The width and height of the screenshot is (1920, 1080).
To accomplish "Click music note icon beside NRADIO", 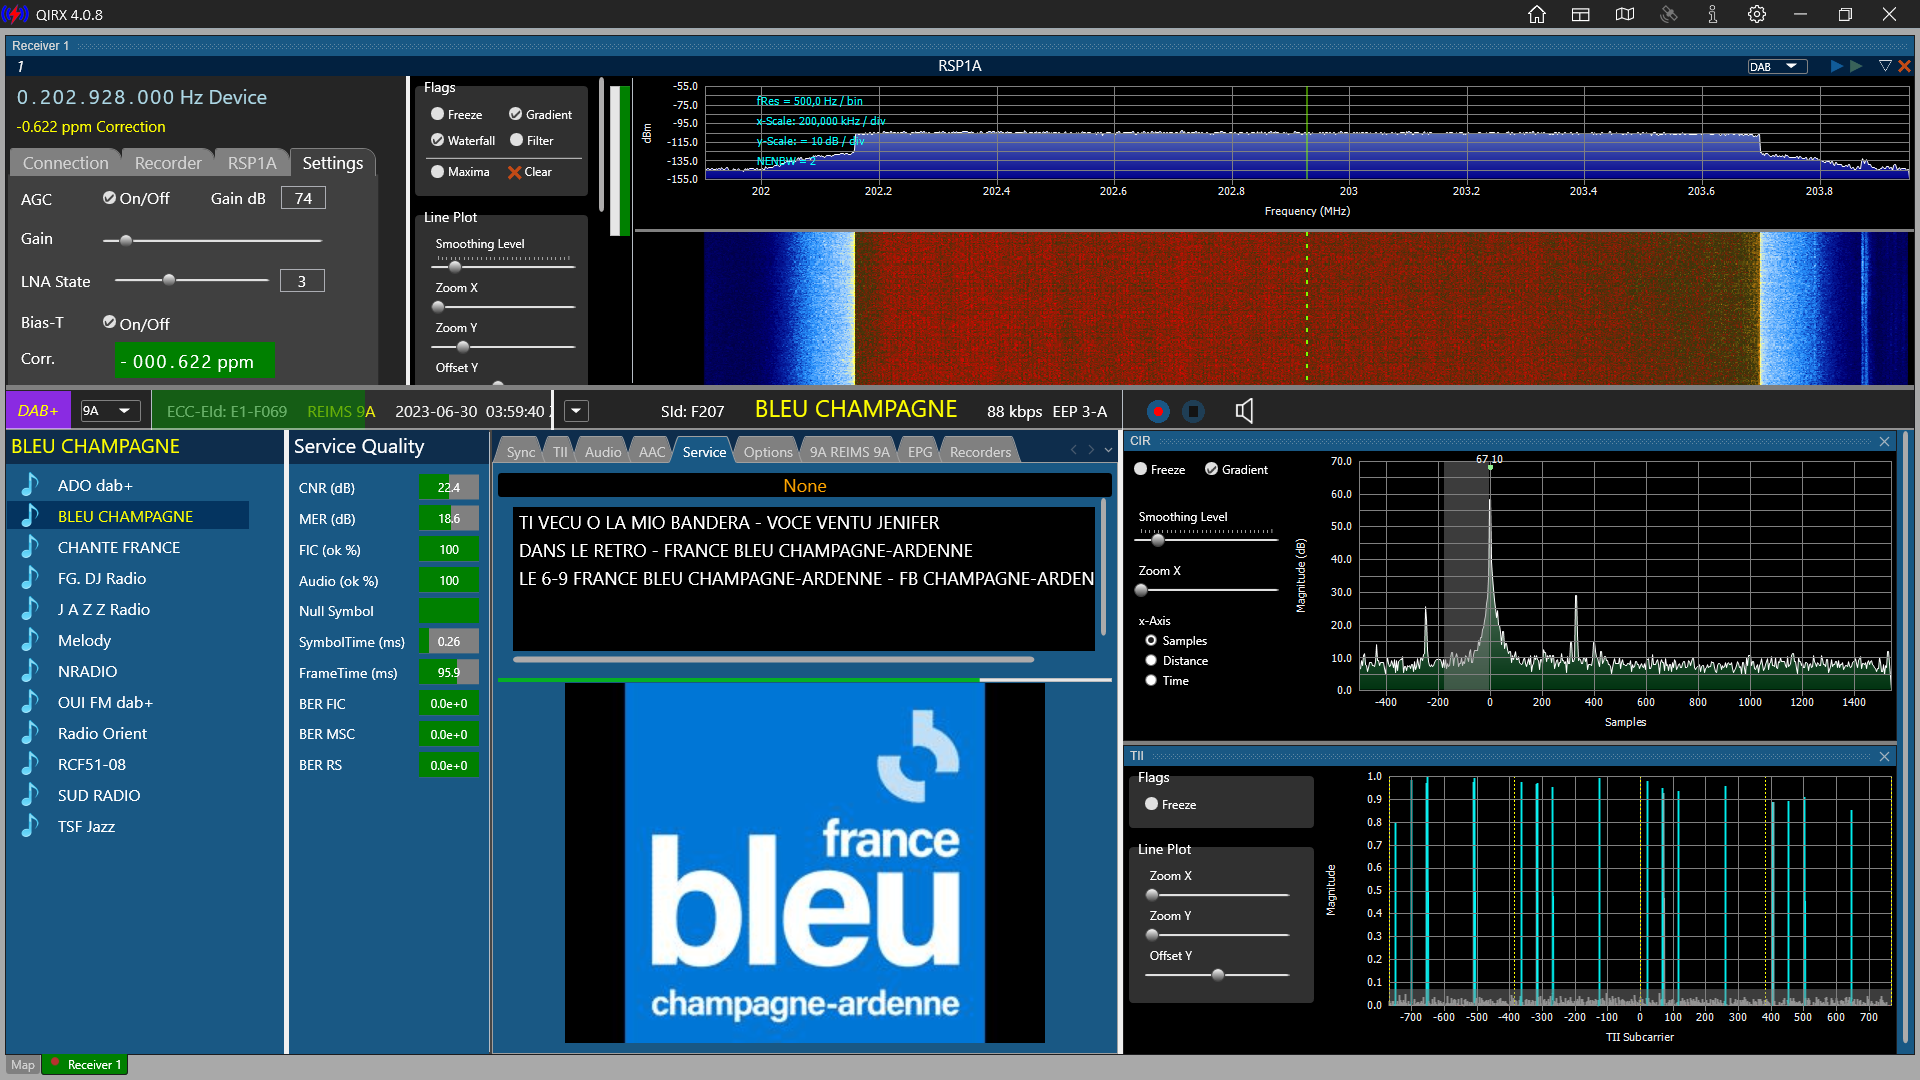I will 30,671.
